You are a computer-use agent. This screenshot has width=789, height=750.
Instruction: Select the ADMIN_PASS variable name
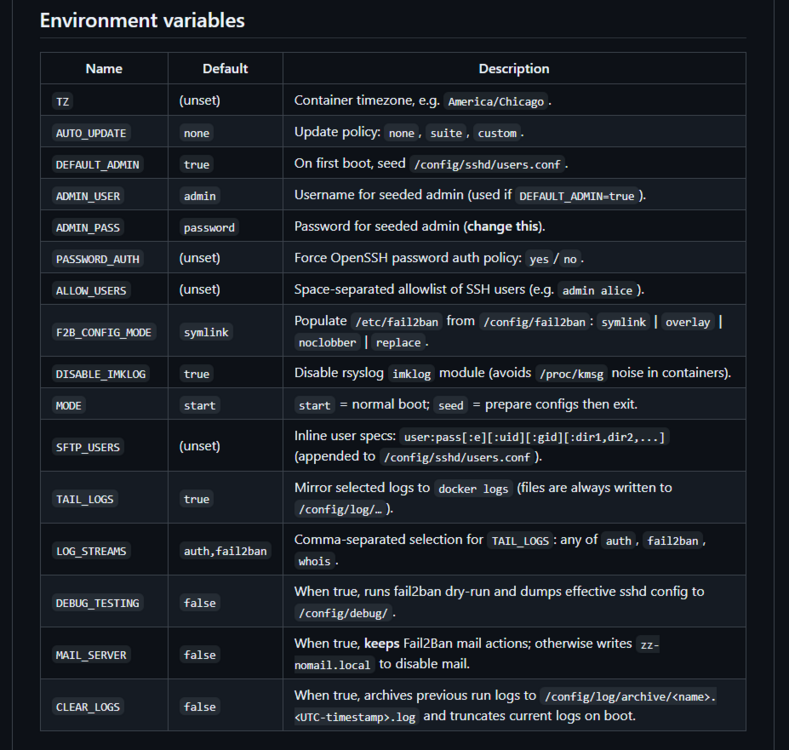pos(88,228)
